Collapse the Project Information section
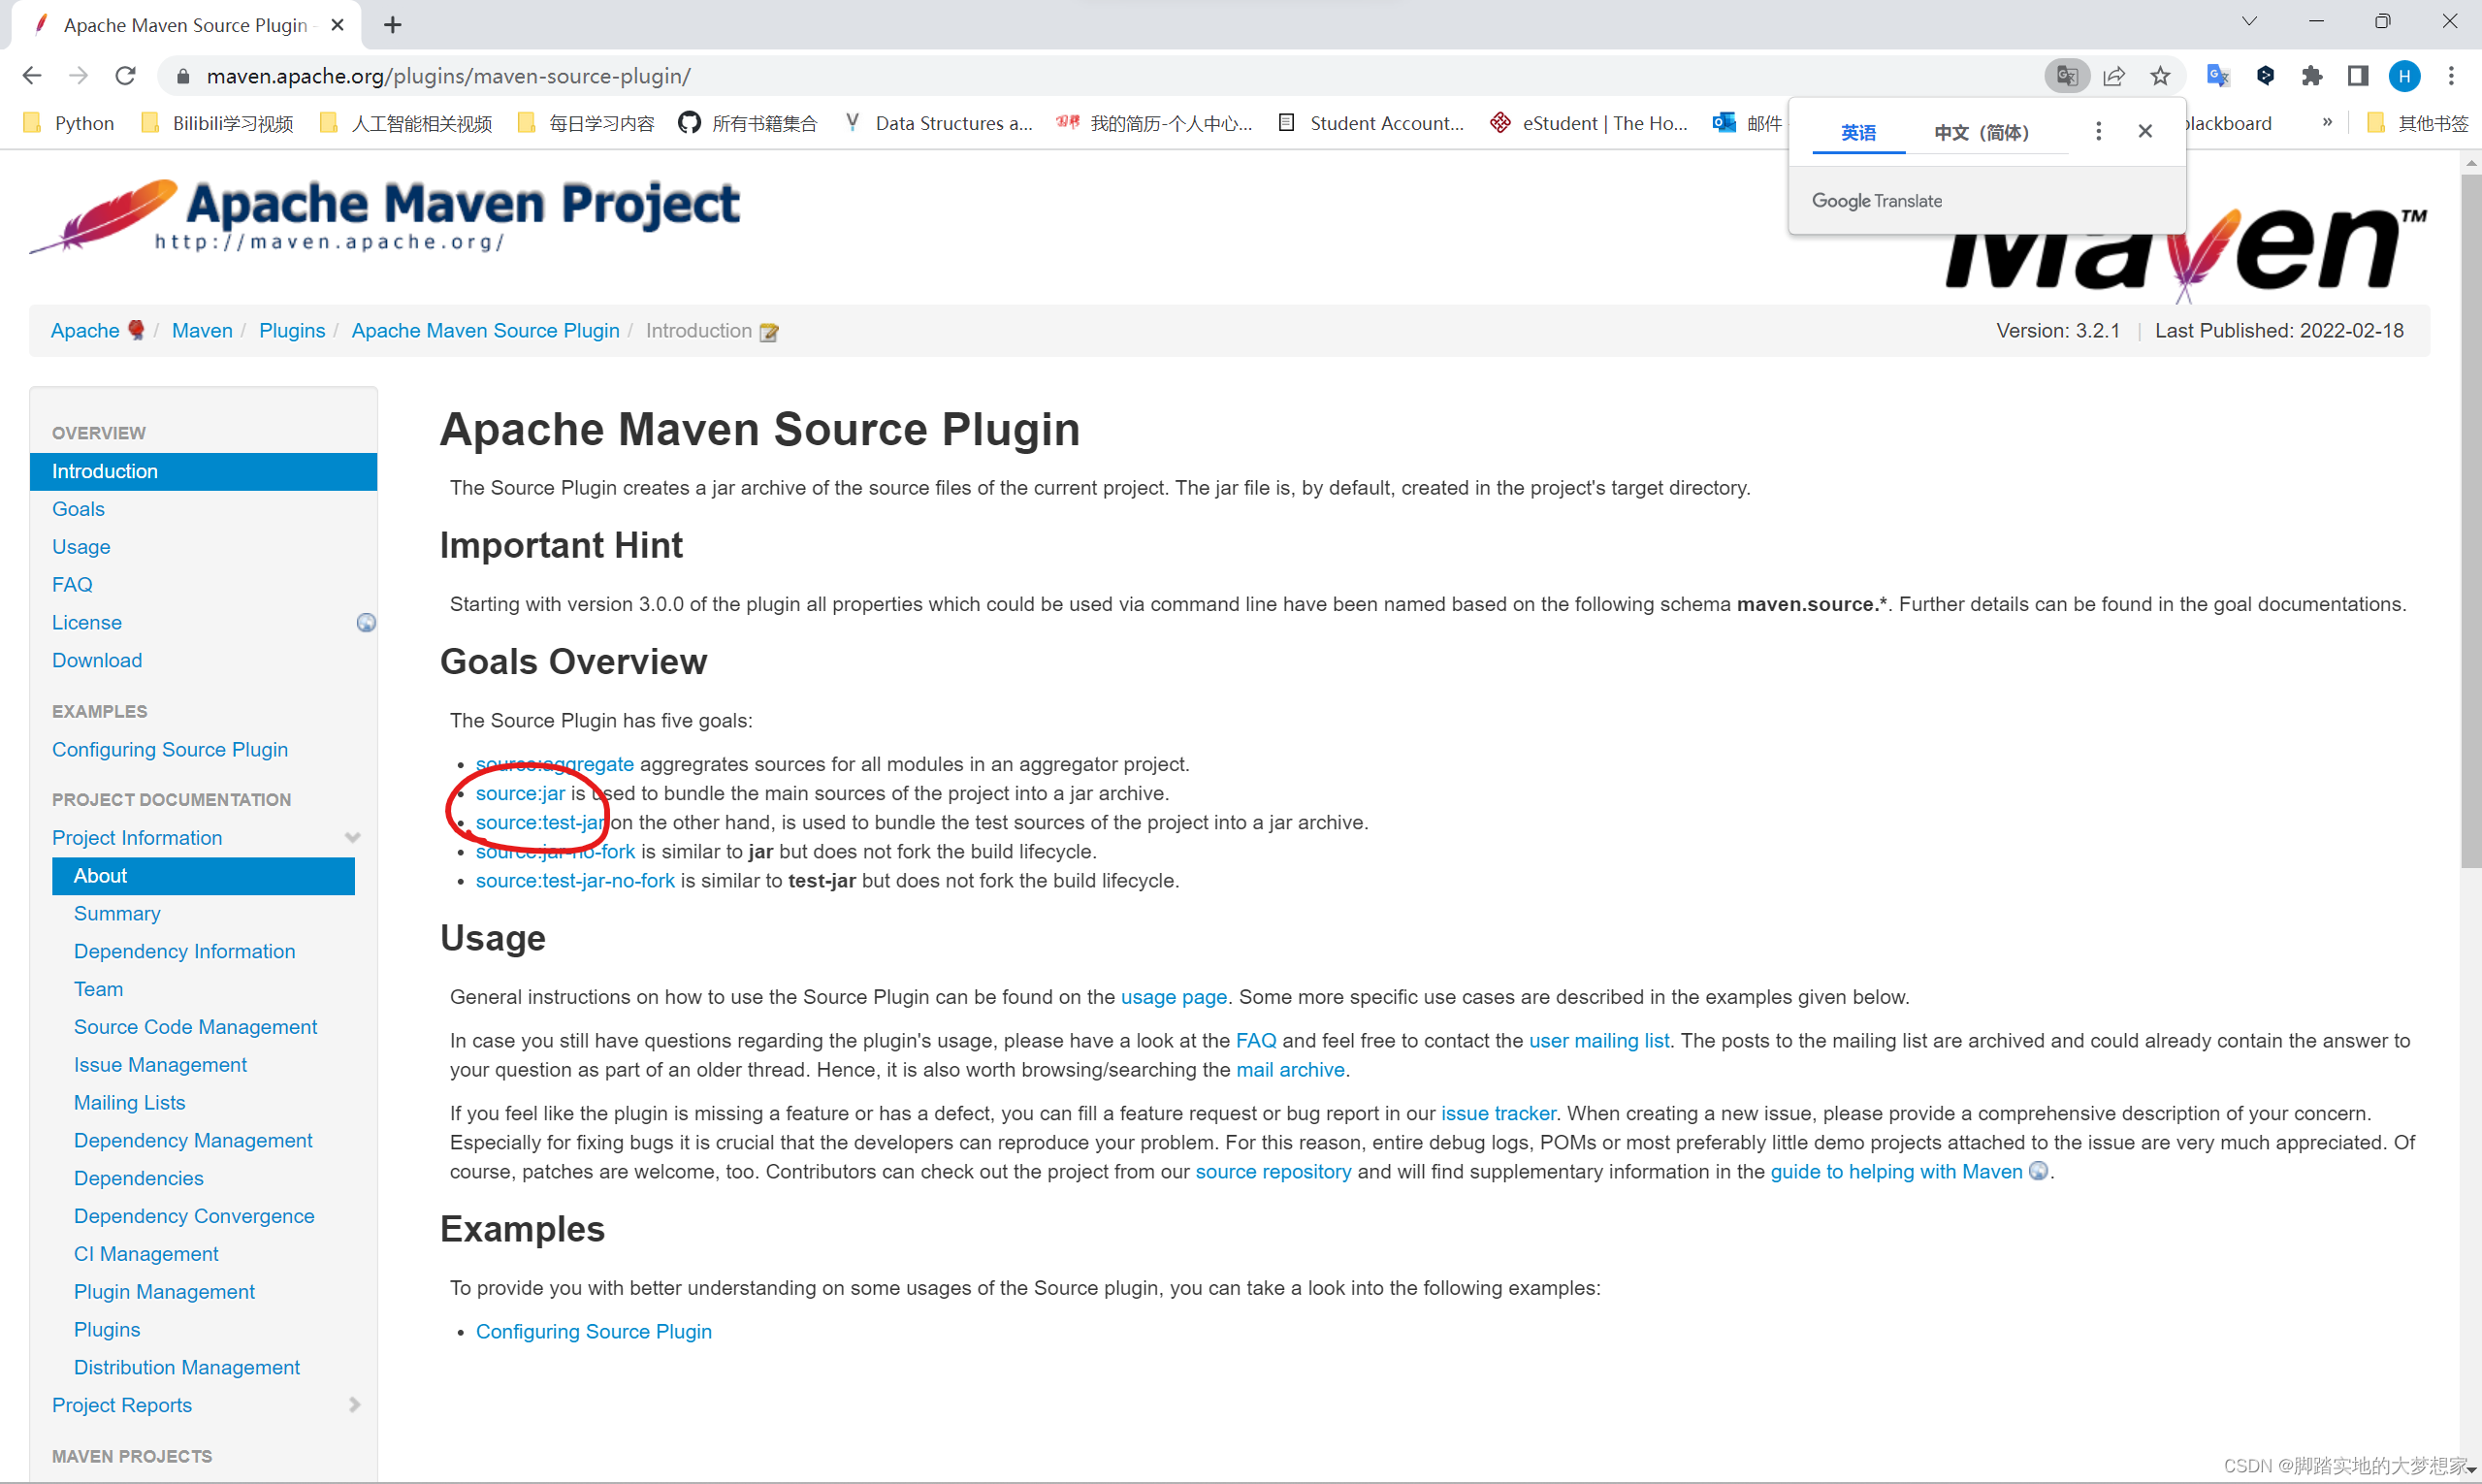The width and height of the screenshot is (2482, 1484). click(352, 838)
